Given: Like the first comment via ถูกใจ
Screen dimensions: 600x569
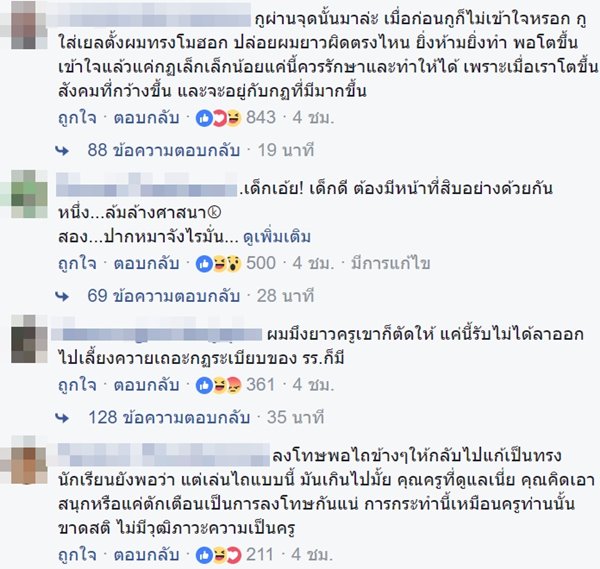Looking at the screenshot, I should coord(77,118).
